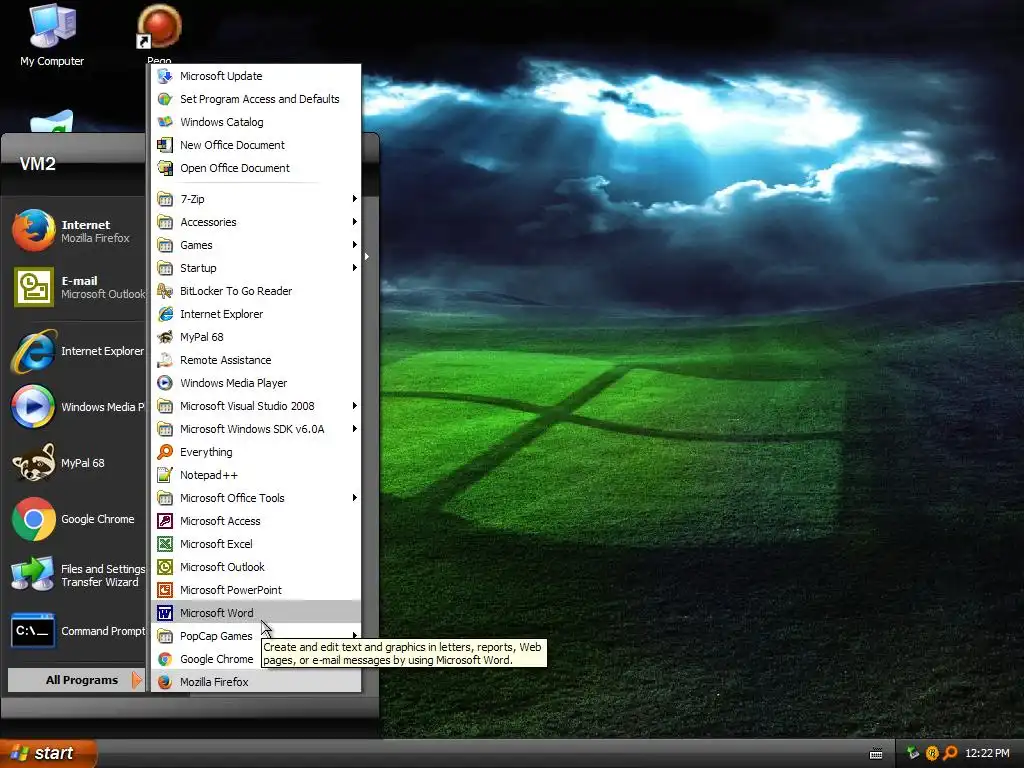Open BitLocker To Go Reader
The height and width of the screenshot is (768, 1024).
click(256, 291)
